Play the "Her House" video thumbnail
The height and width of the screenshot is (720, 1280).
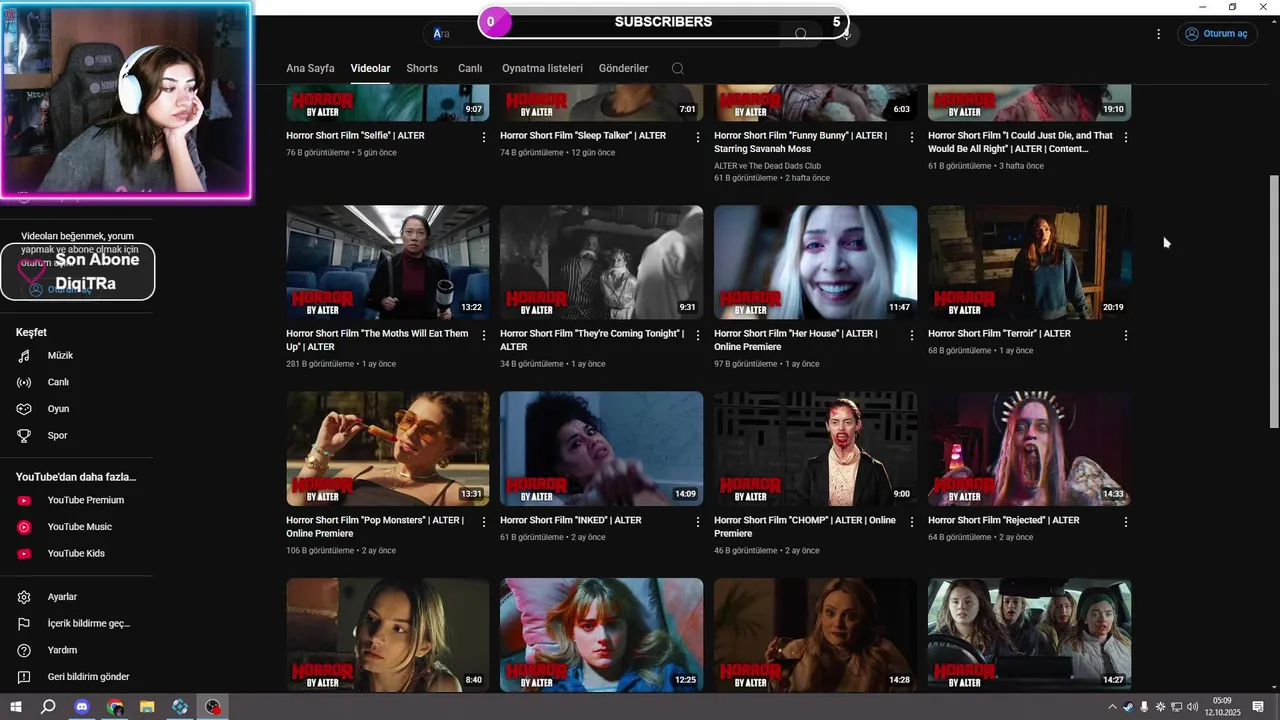point(815,262)
